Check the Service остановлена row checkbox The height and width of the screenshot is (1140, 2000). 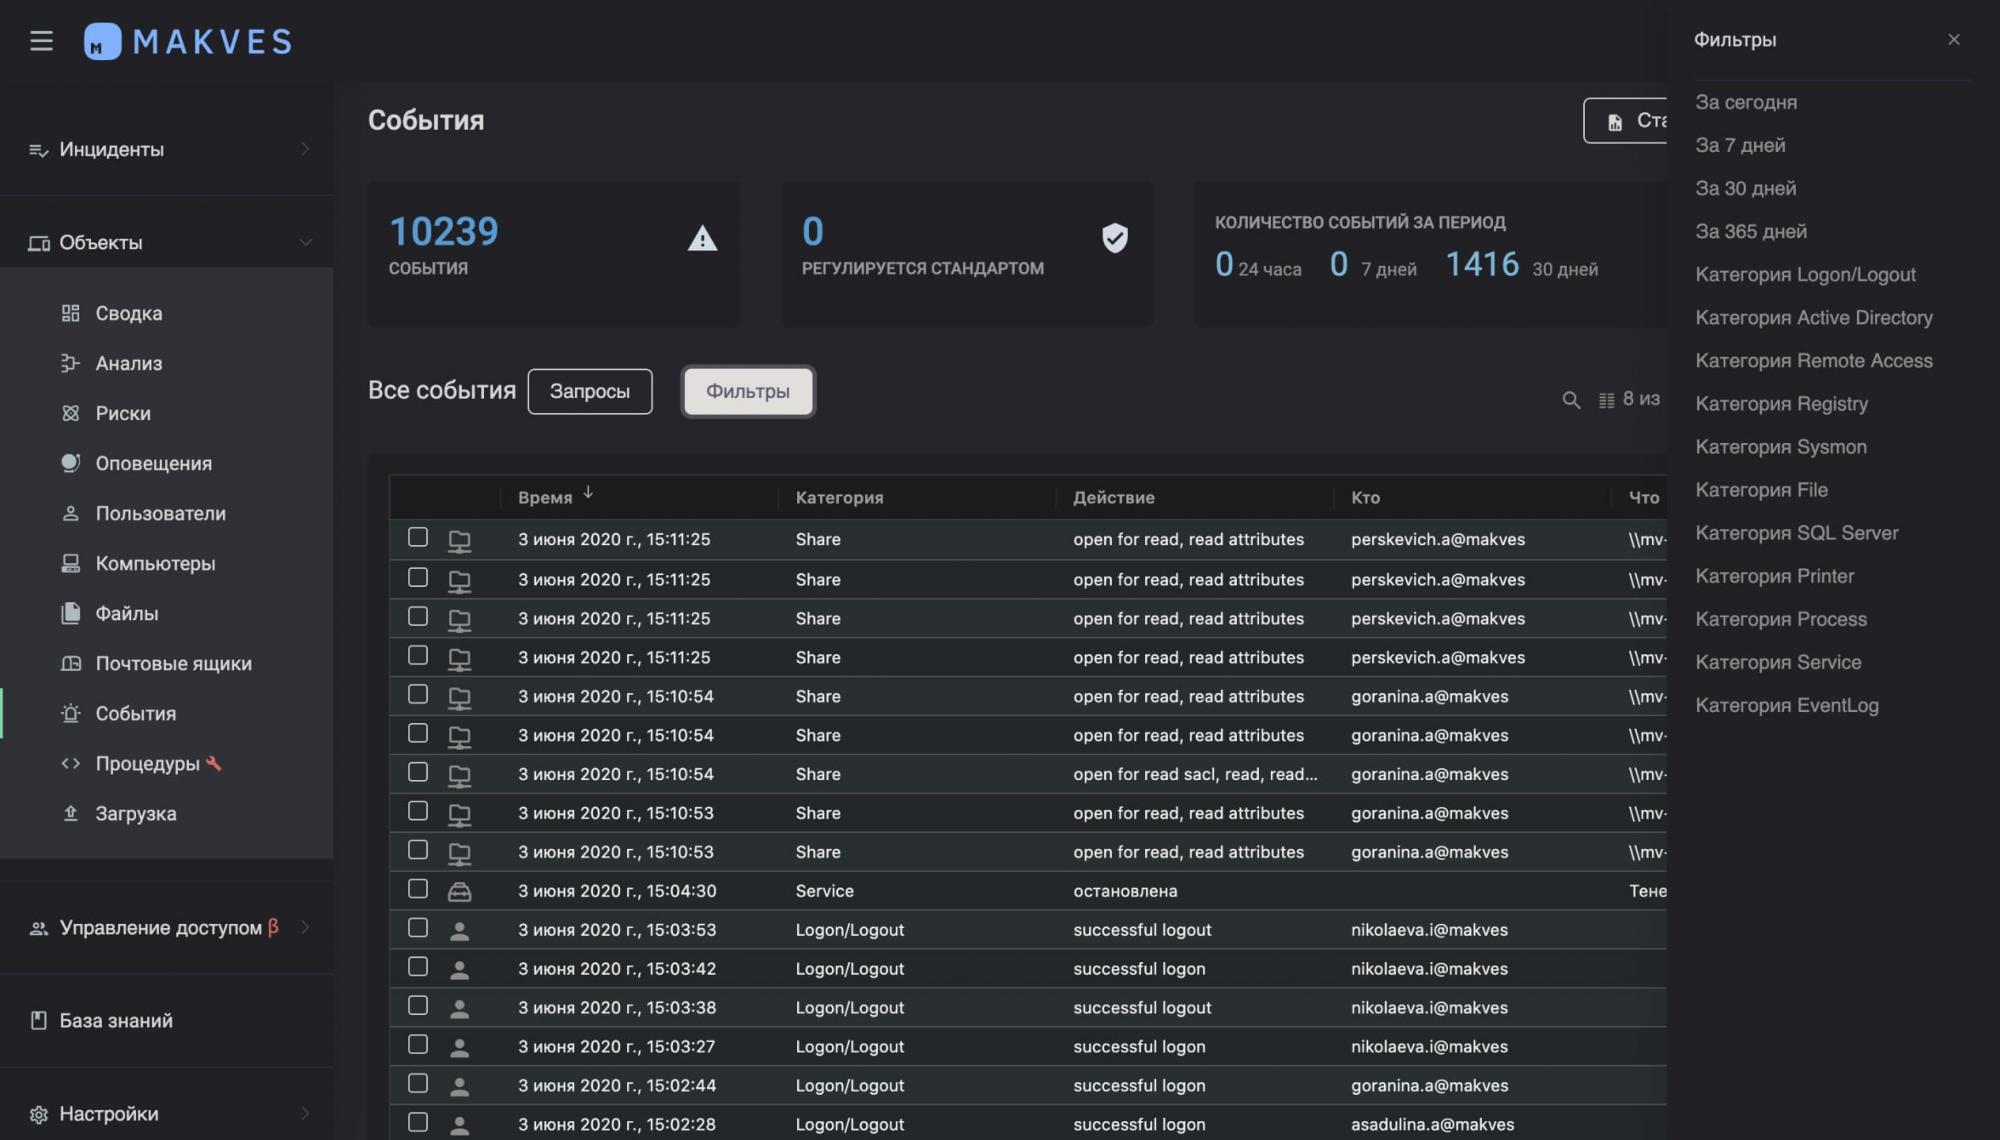[x=418, y=889]
